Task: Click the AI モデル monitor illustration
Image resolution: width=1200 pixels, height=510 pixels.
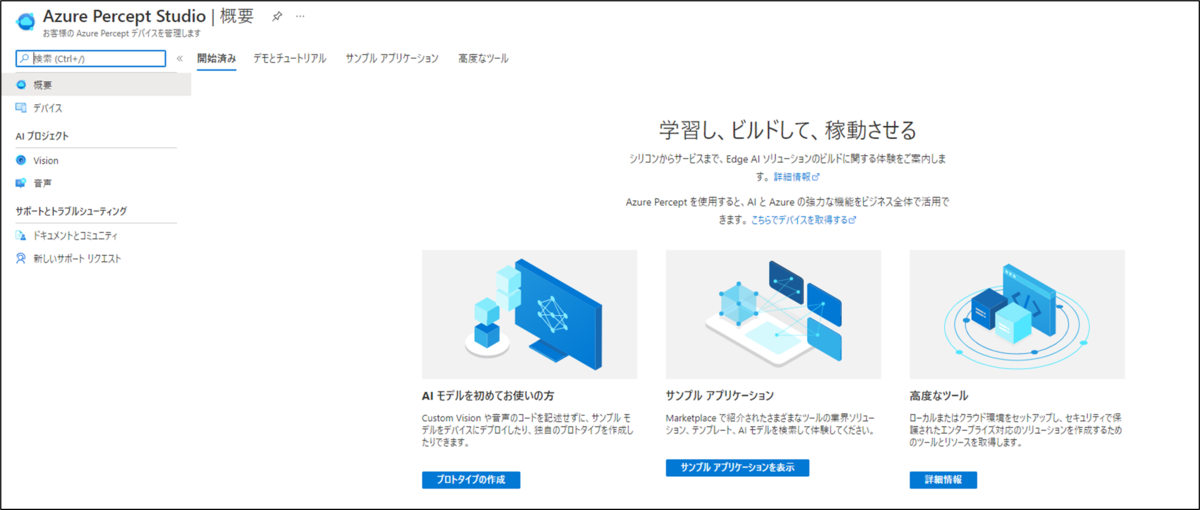Action: [x=529, y=314]
